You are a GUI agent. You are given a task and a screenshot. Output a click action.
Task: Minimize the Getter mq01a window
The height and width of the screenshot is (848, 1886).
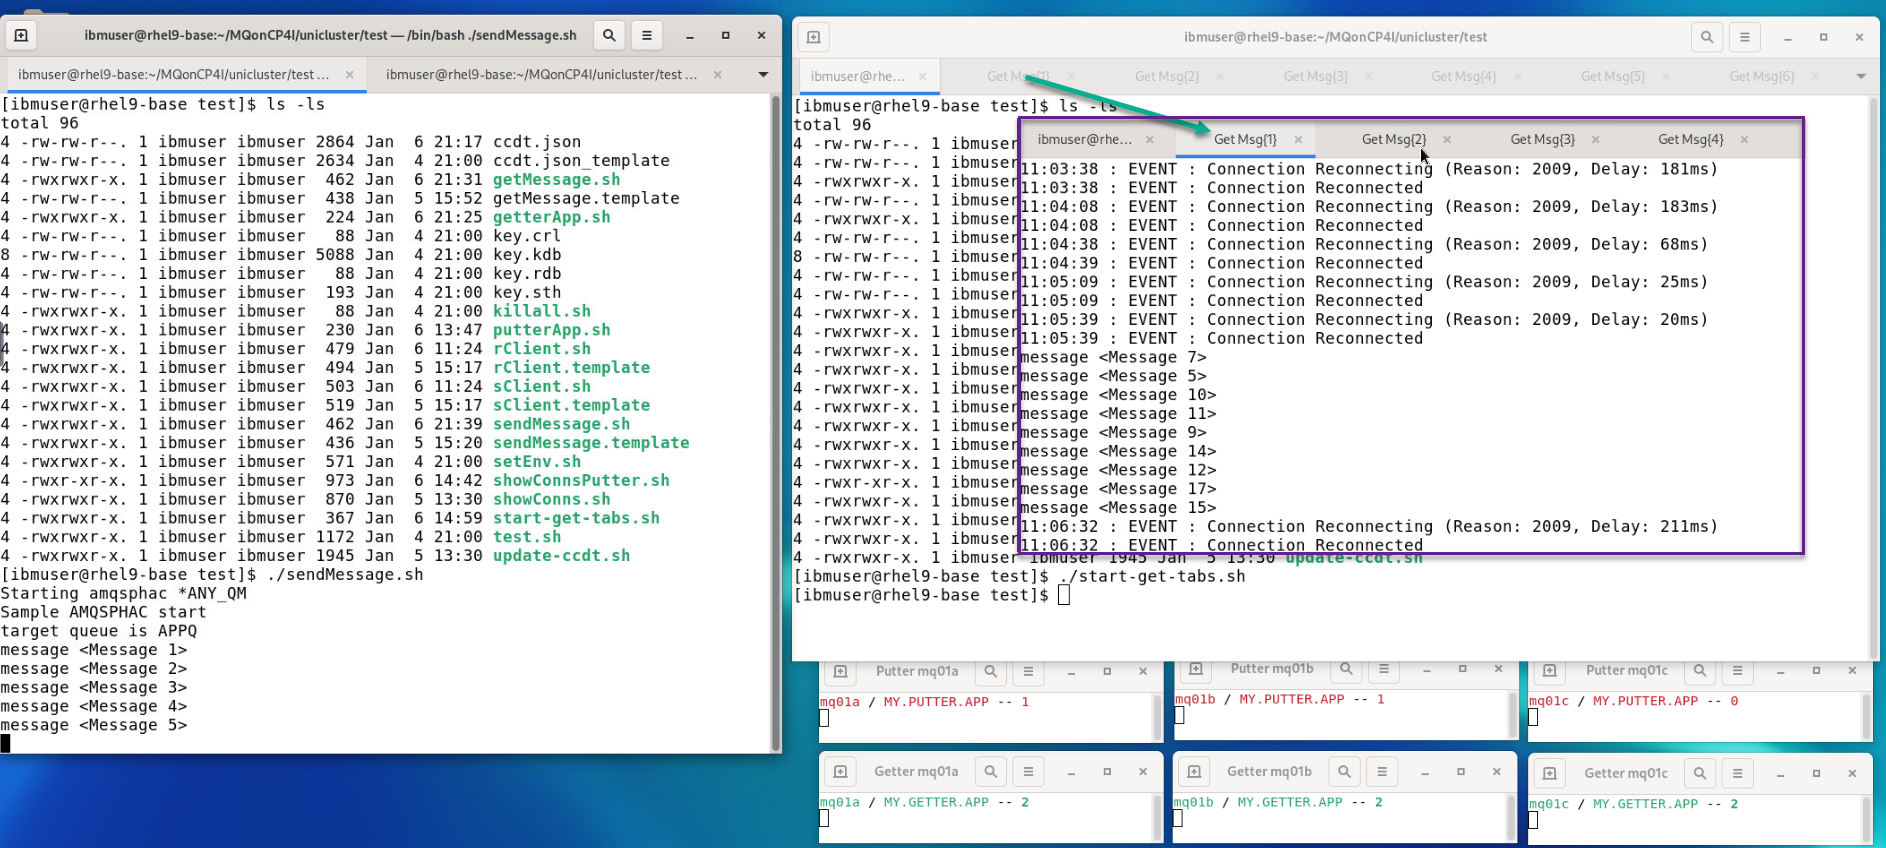[1071, 772]
